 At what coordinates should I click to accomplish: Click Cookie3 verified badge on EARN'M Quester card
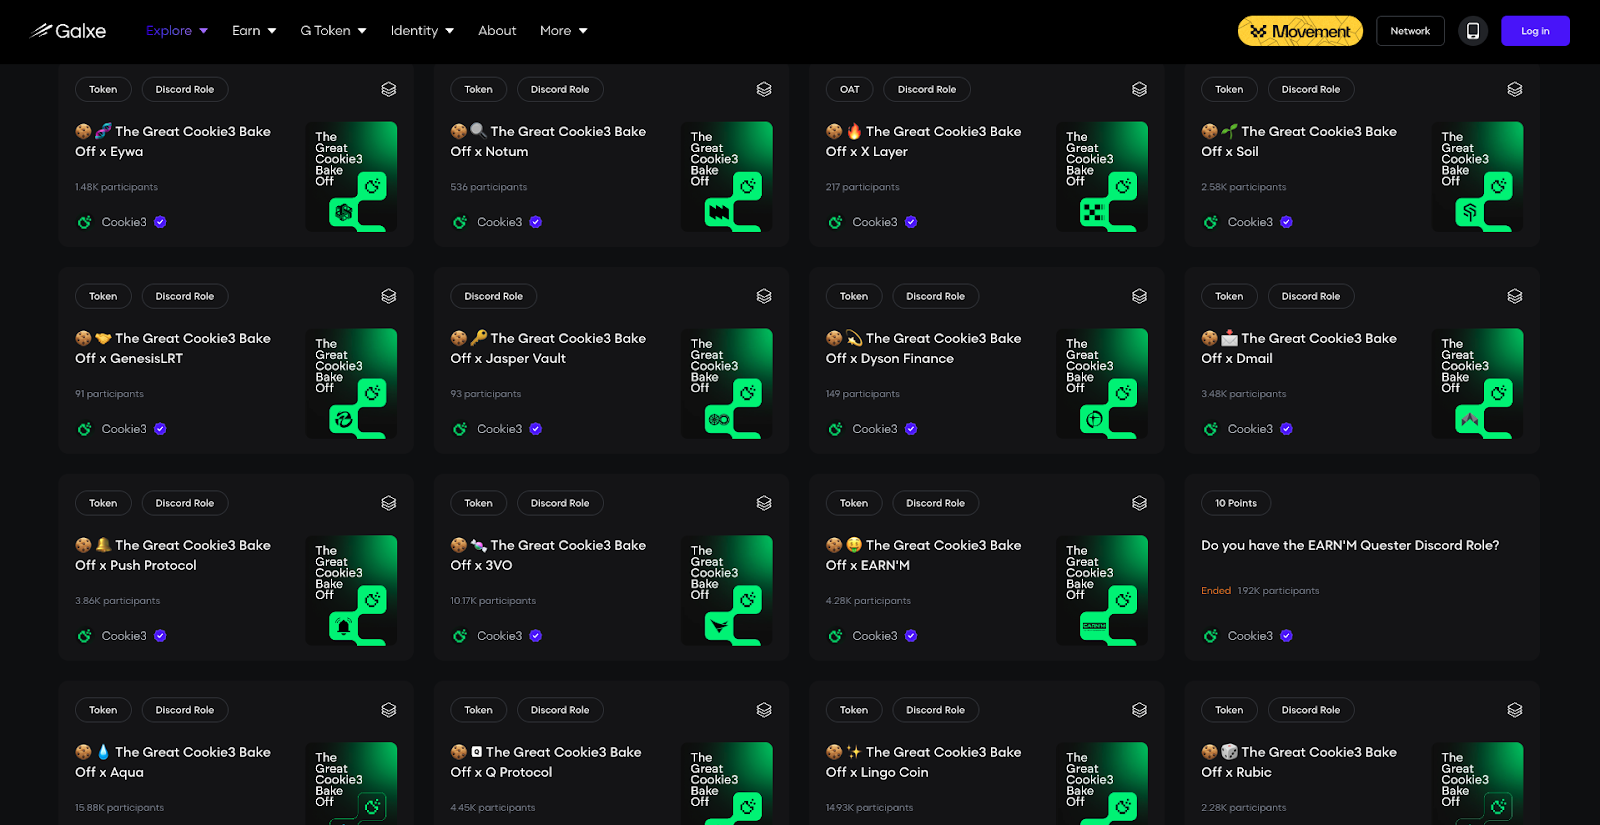click(x=1287, y=636)
